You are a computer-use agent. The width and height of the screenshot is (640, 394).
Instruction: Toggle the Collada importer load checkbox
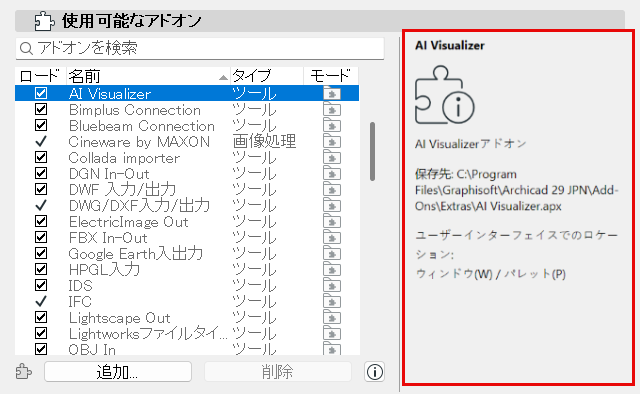(41, 157)
